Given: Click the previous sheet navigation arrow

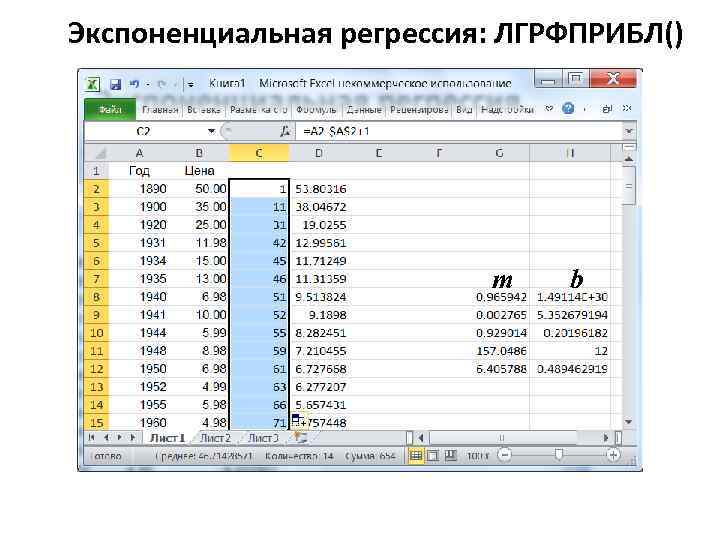Looking at the screenshot, I should click(x=107, y=438).
